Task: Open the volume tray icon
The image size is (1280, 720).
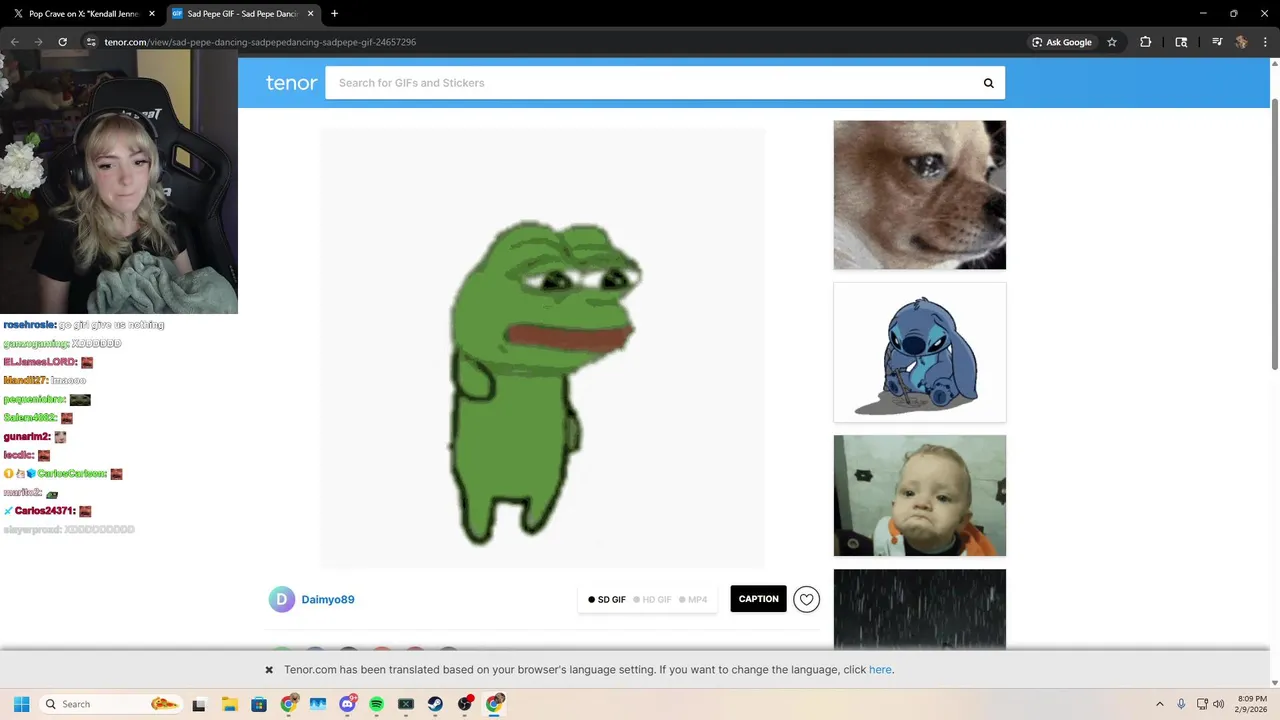Action: (1218, 704)
